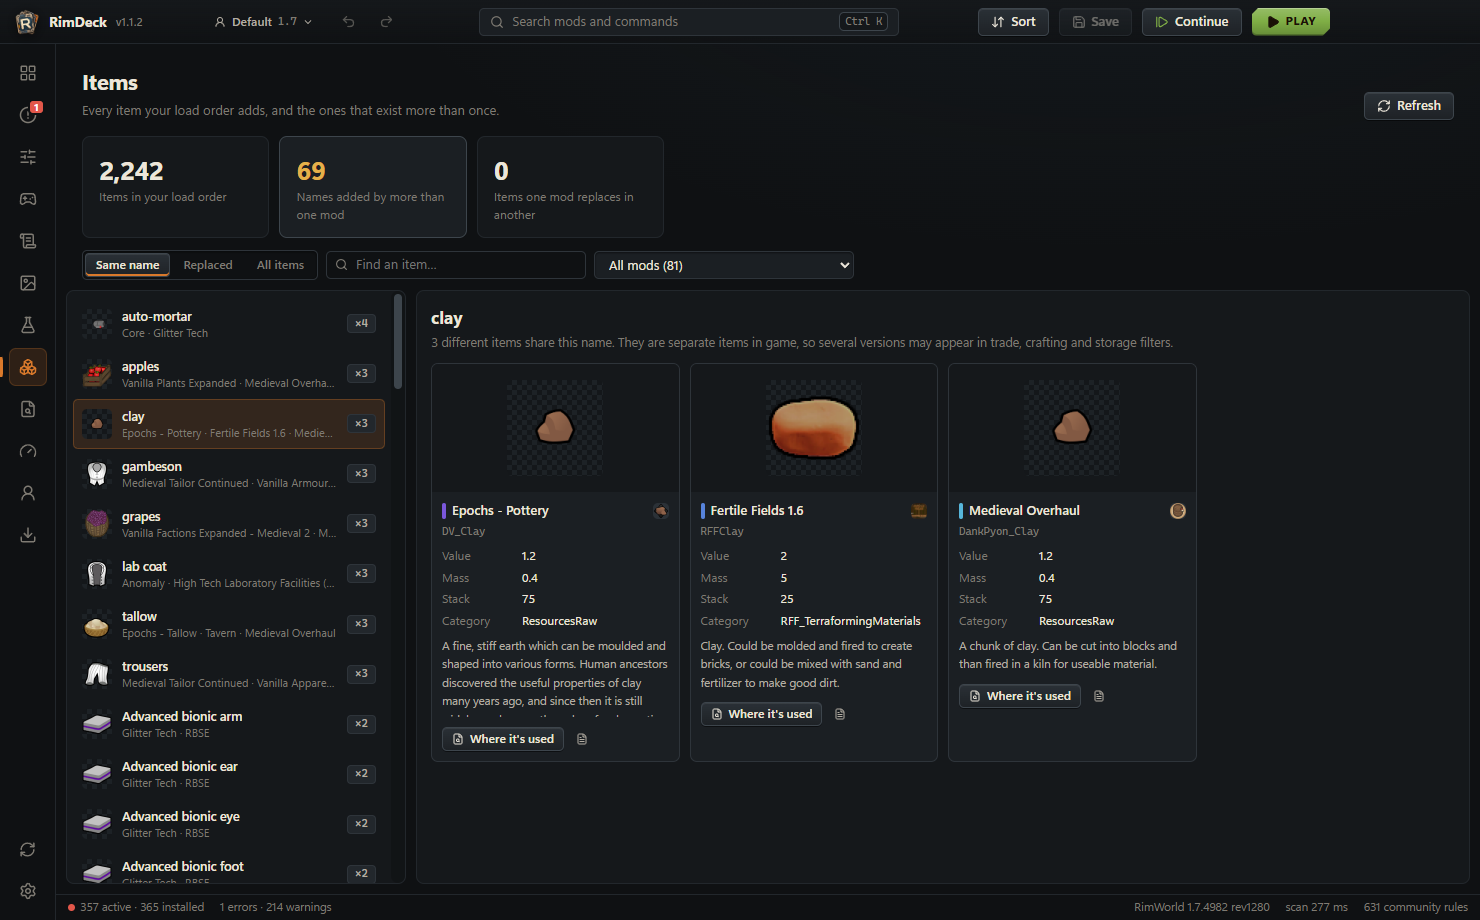Image resolution: width=1480 pixels, height=920 pixels.
Task: Open the flask lab icon in sidebar
Action: [28, 325]
